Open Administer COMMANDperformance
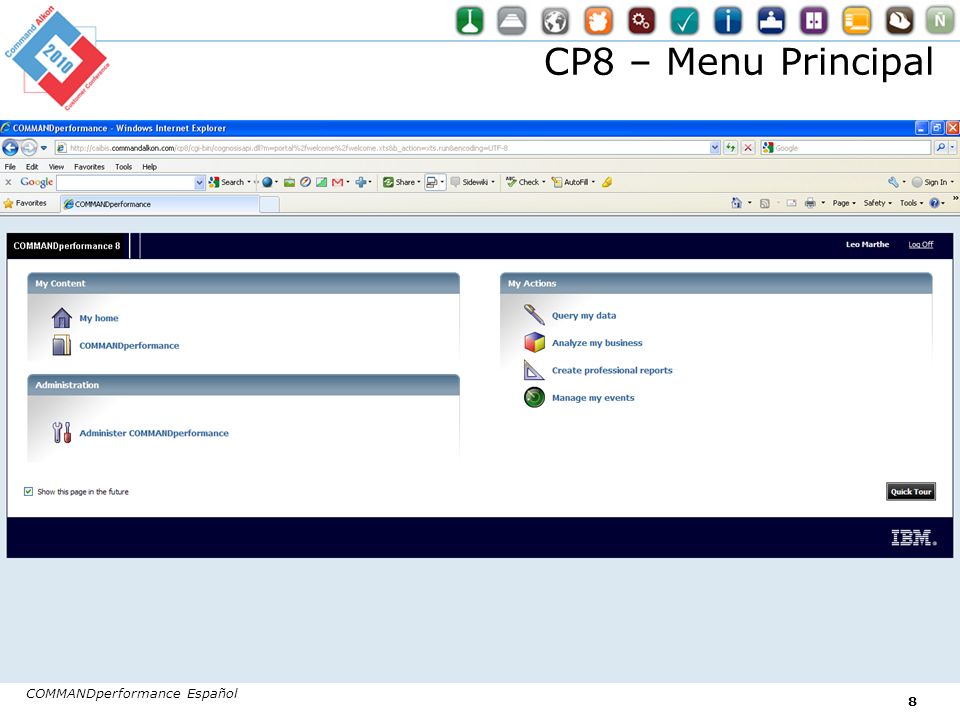 click(x=154, y=433)
